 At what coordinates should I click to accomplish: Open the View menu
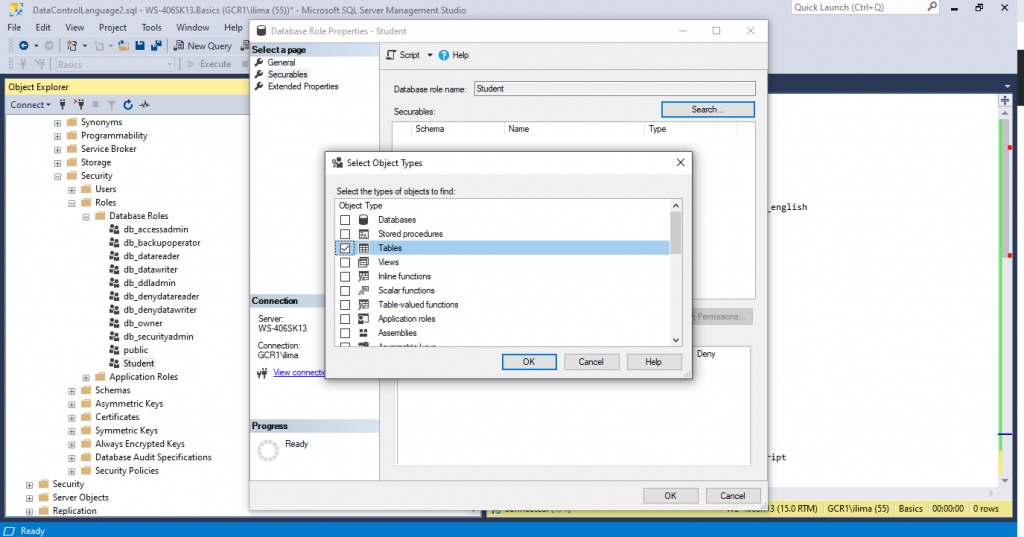[74, 27]
